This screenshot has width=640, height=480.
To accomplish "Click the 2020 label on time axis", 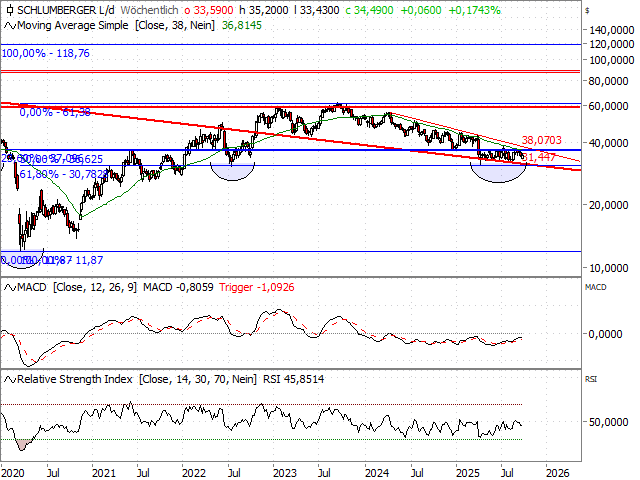I will 13,473.
